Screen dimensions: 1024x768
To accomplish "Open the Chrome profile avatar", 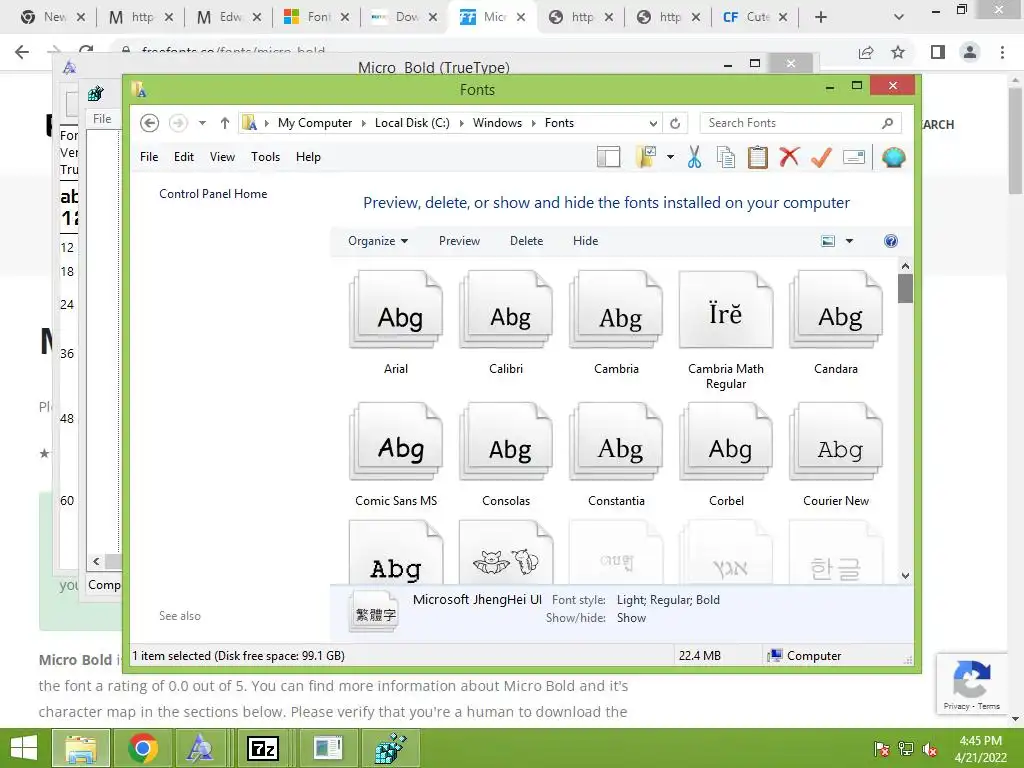I will [x=970, y=52].
